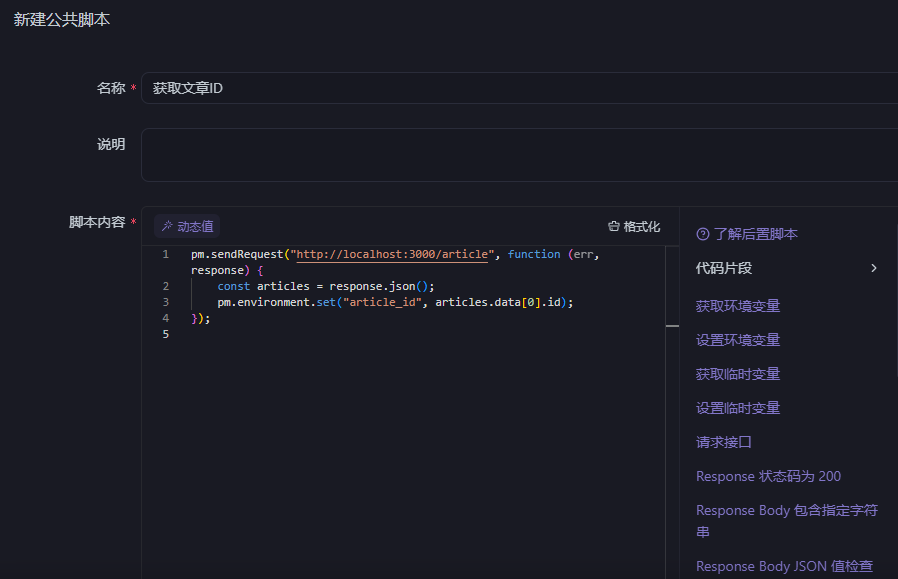Image resolution: width=898 pixels, height=579 pixels.
Task: Click the 动态值 dynamic value button
Action: coord(187,226)
